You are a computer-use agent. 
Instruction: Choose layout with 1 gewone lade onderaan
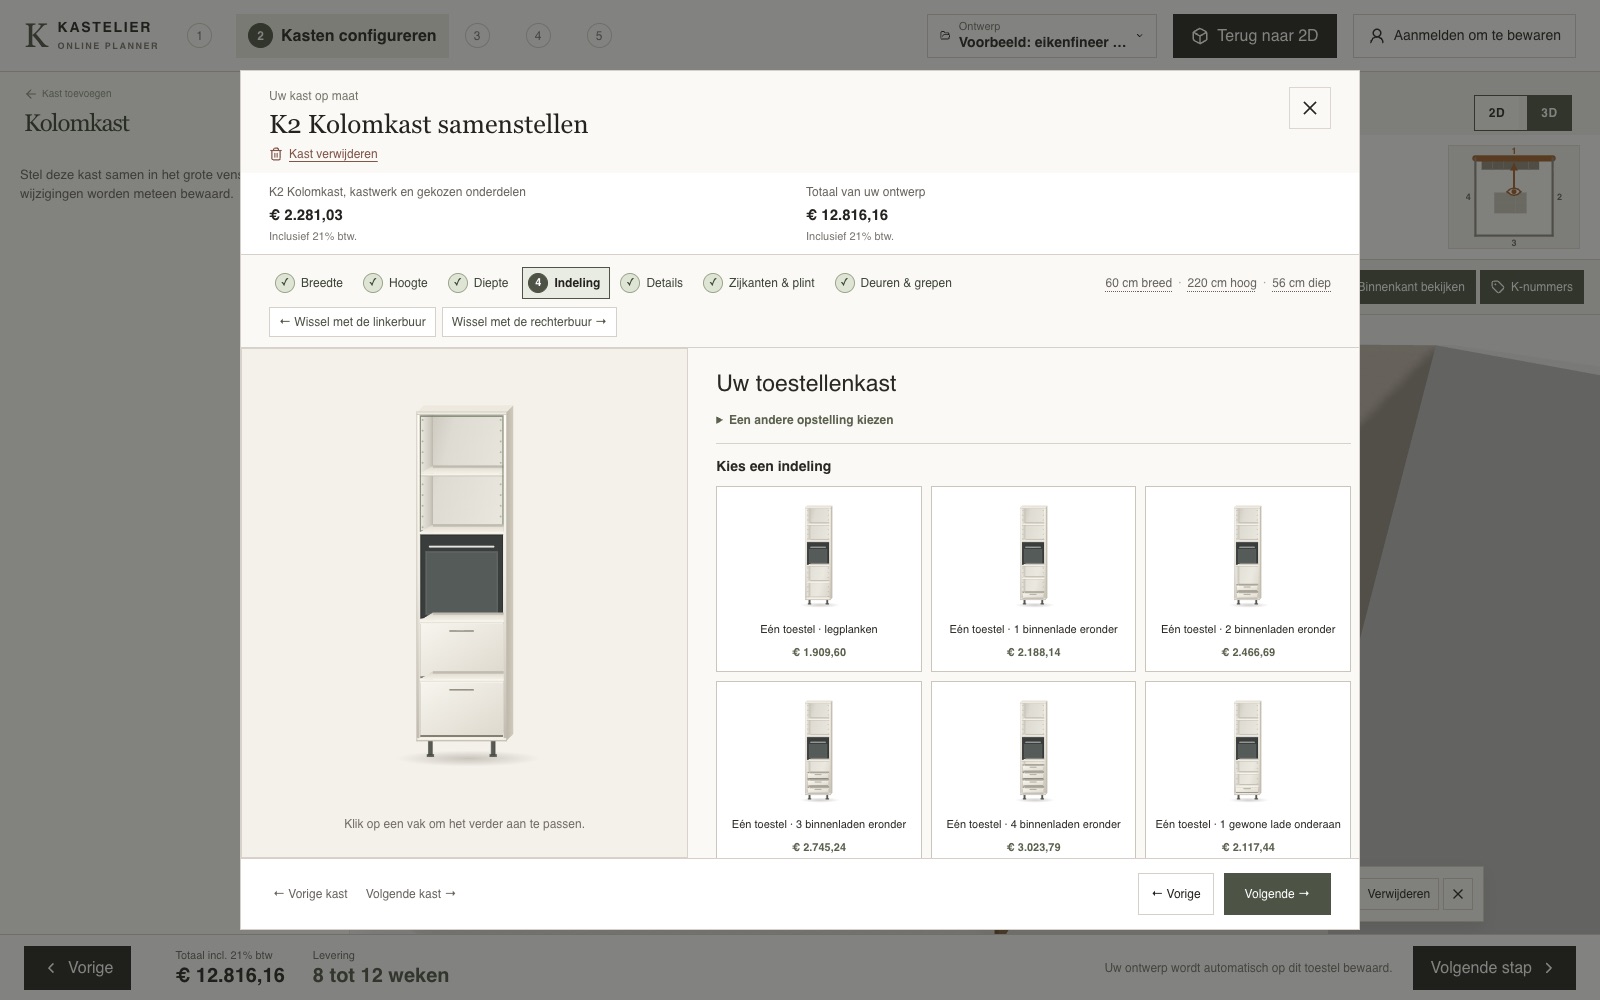(x=1248, y=770)
